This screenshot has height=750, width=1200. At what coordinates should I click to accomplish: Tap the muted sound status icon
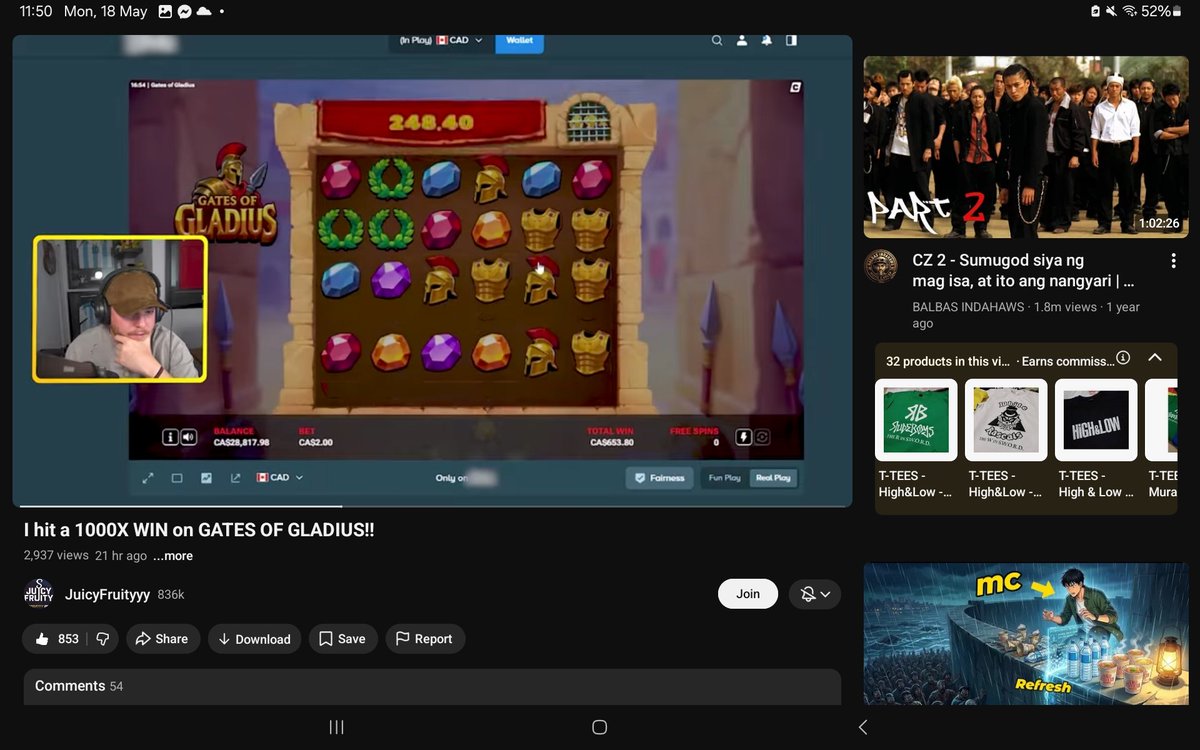1112,11
